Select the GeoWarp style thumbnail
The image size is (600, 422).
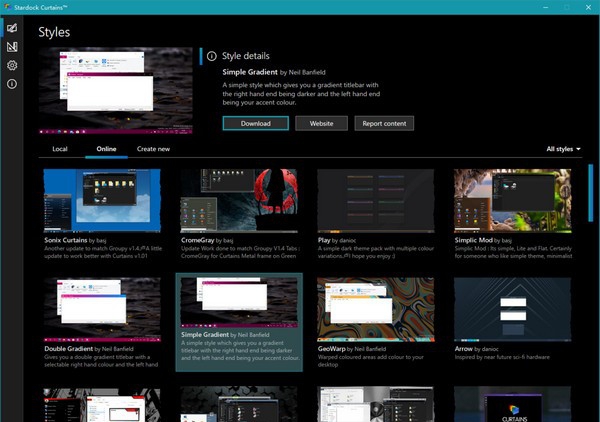376,309
